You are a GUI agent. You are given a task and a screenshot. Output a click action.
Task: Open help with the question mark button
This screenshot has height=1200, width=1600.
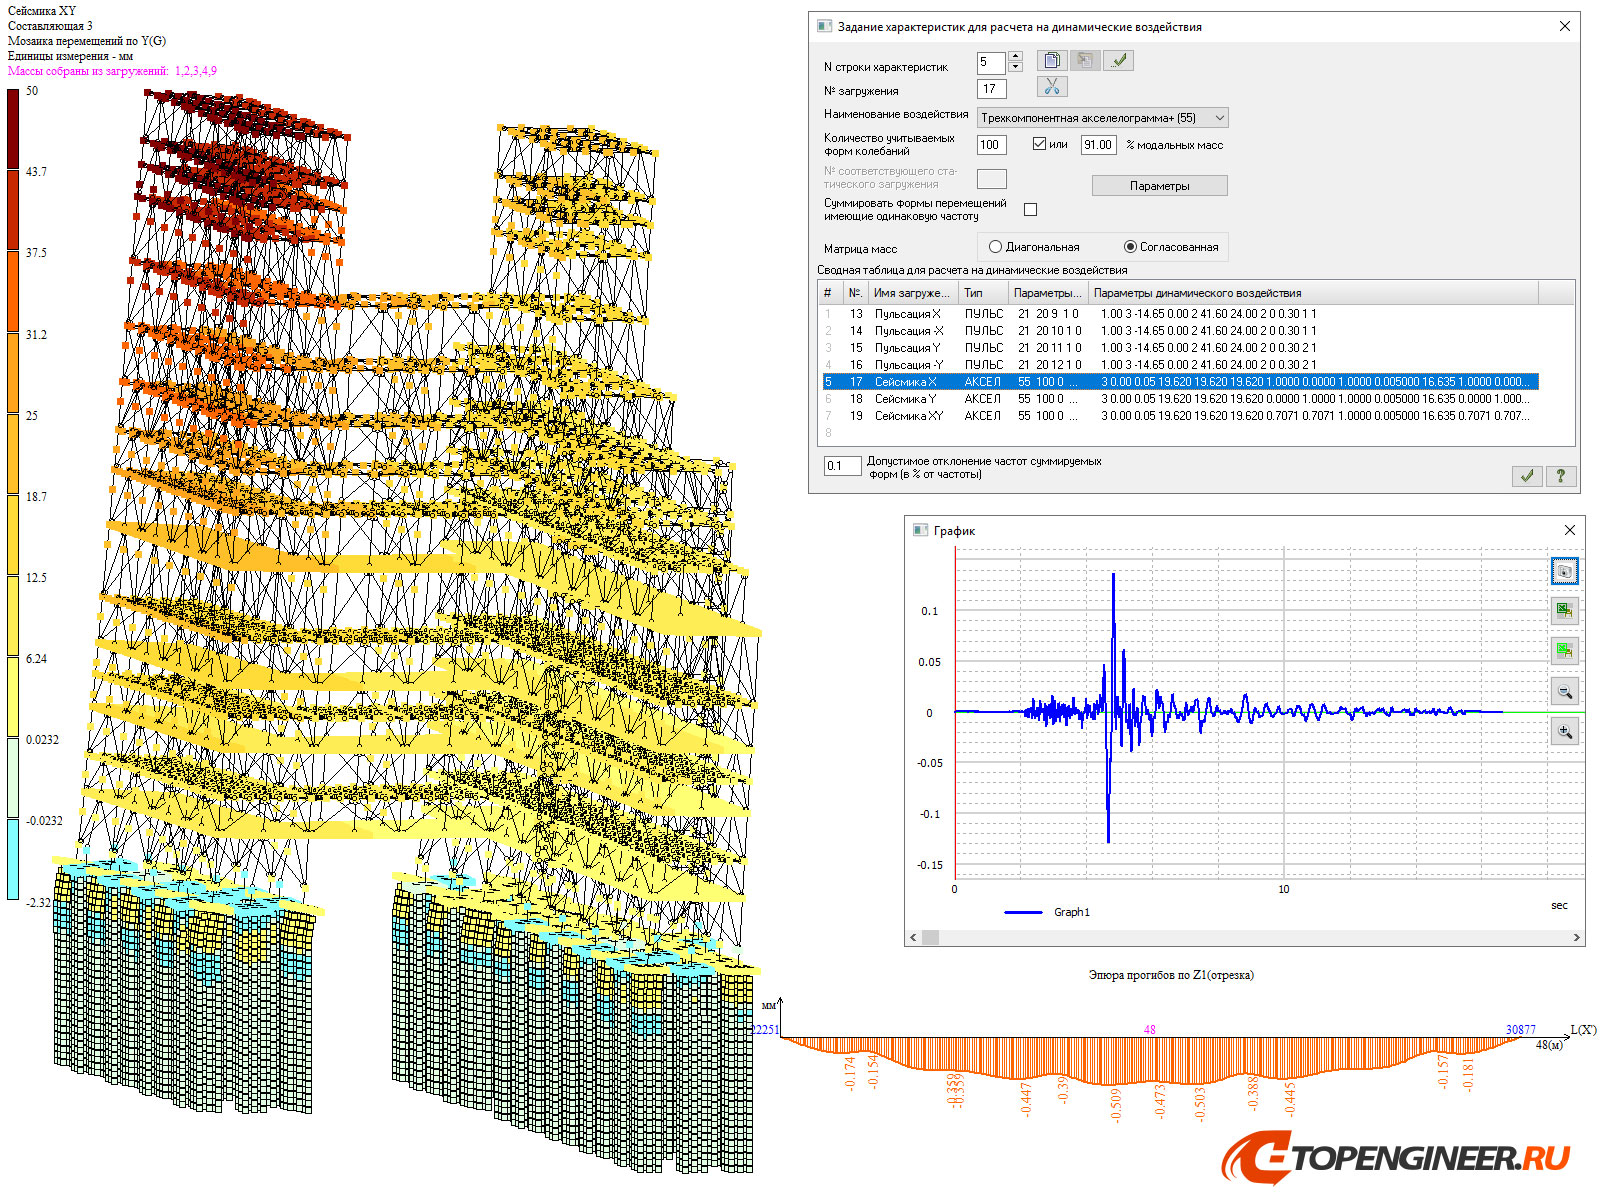1560,476
